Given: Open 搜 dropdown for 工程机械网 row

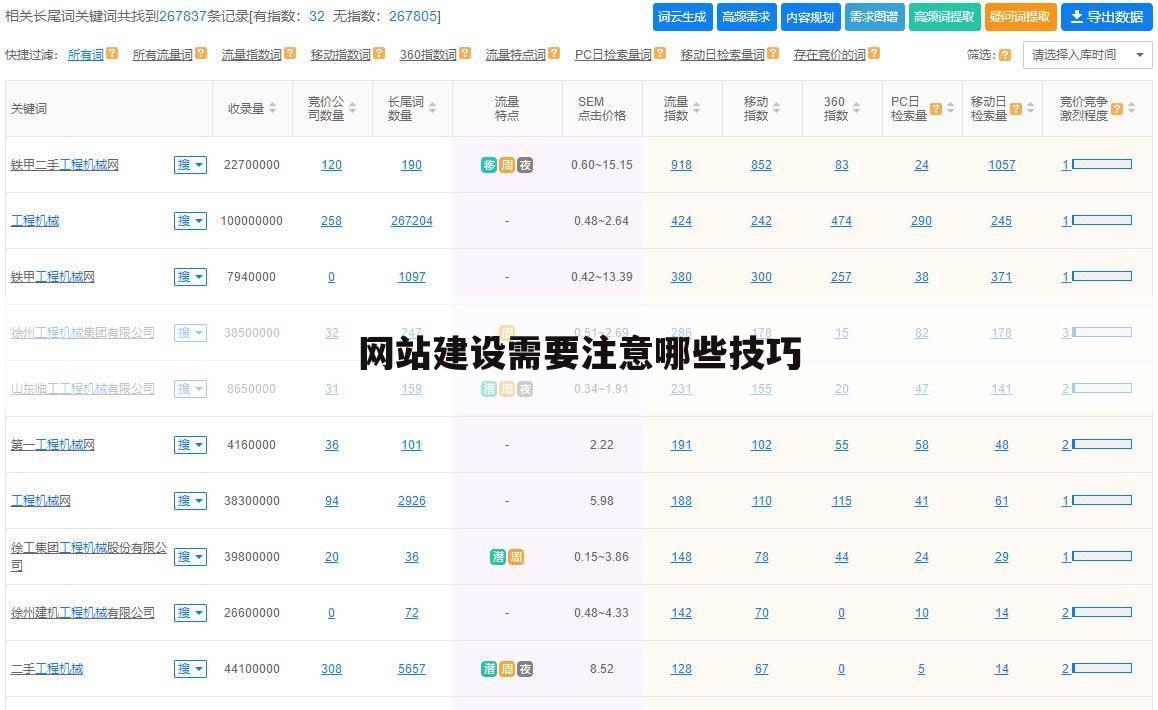Looking at the screenshot, I should pos(190,501).
